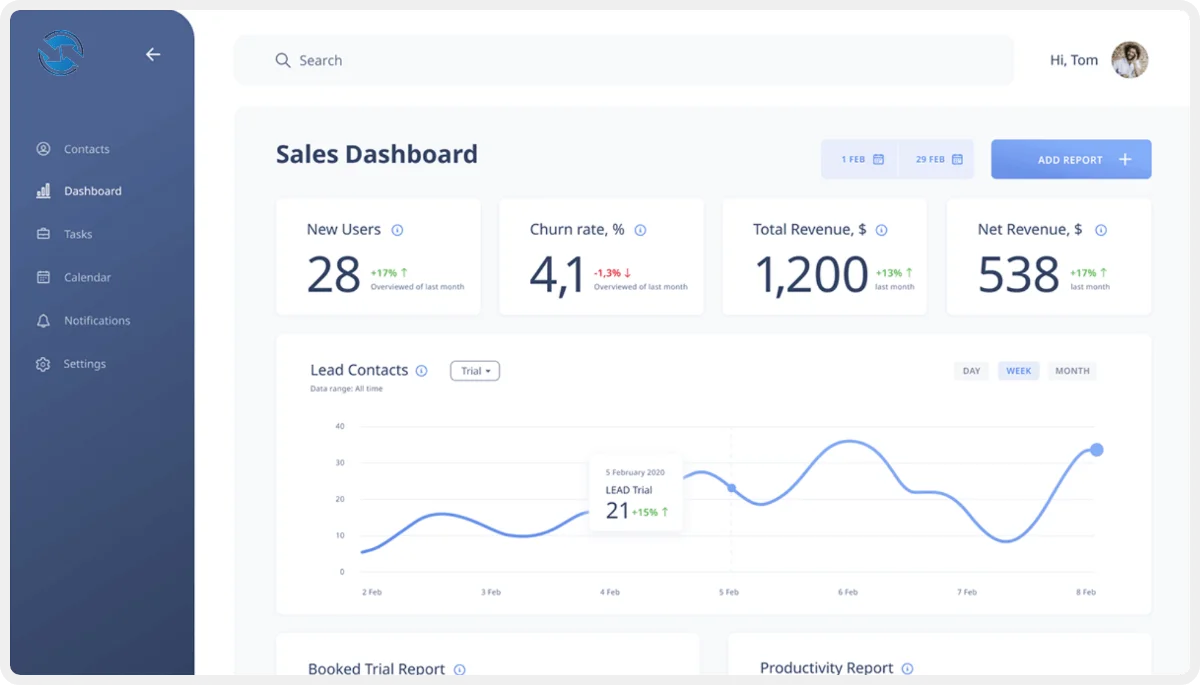Switch chart view to Day
The height and width of the screenshot is (685, 1200).
[971, 371]
